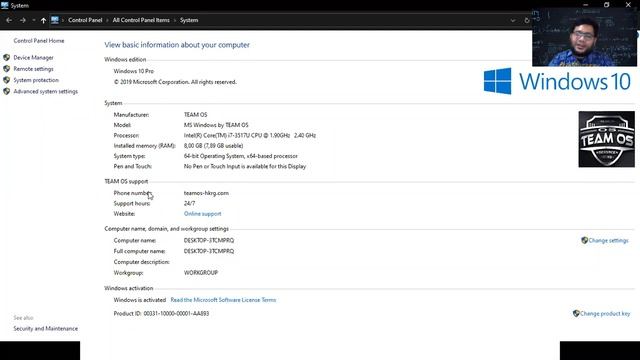The height and width of the screenshot is (360, 640).
Task: Open Remote settings
Action: click(33, 69)
